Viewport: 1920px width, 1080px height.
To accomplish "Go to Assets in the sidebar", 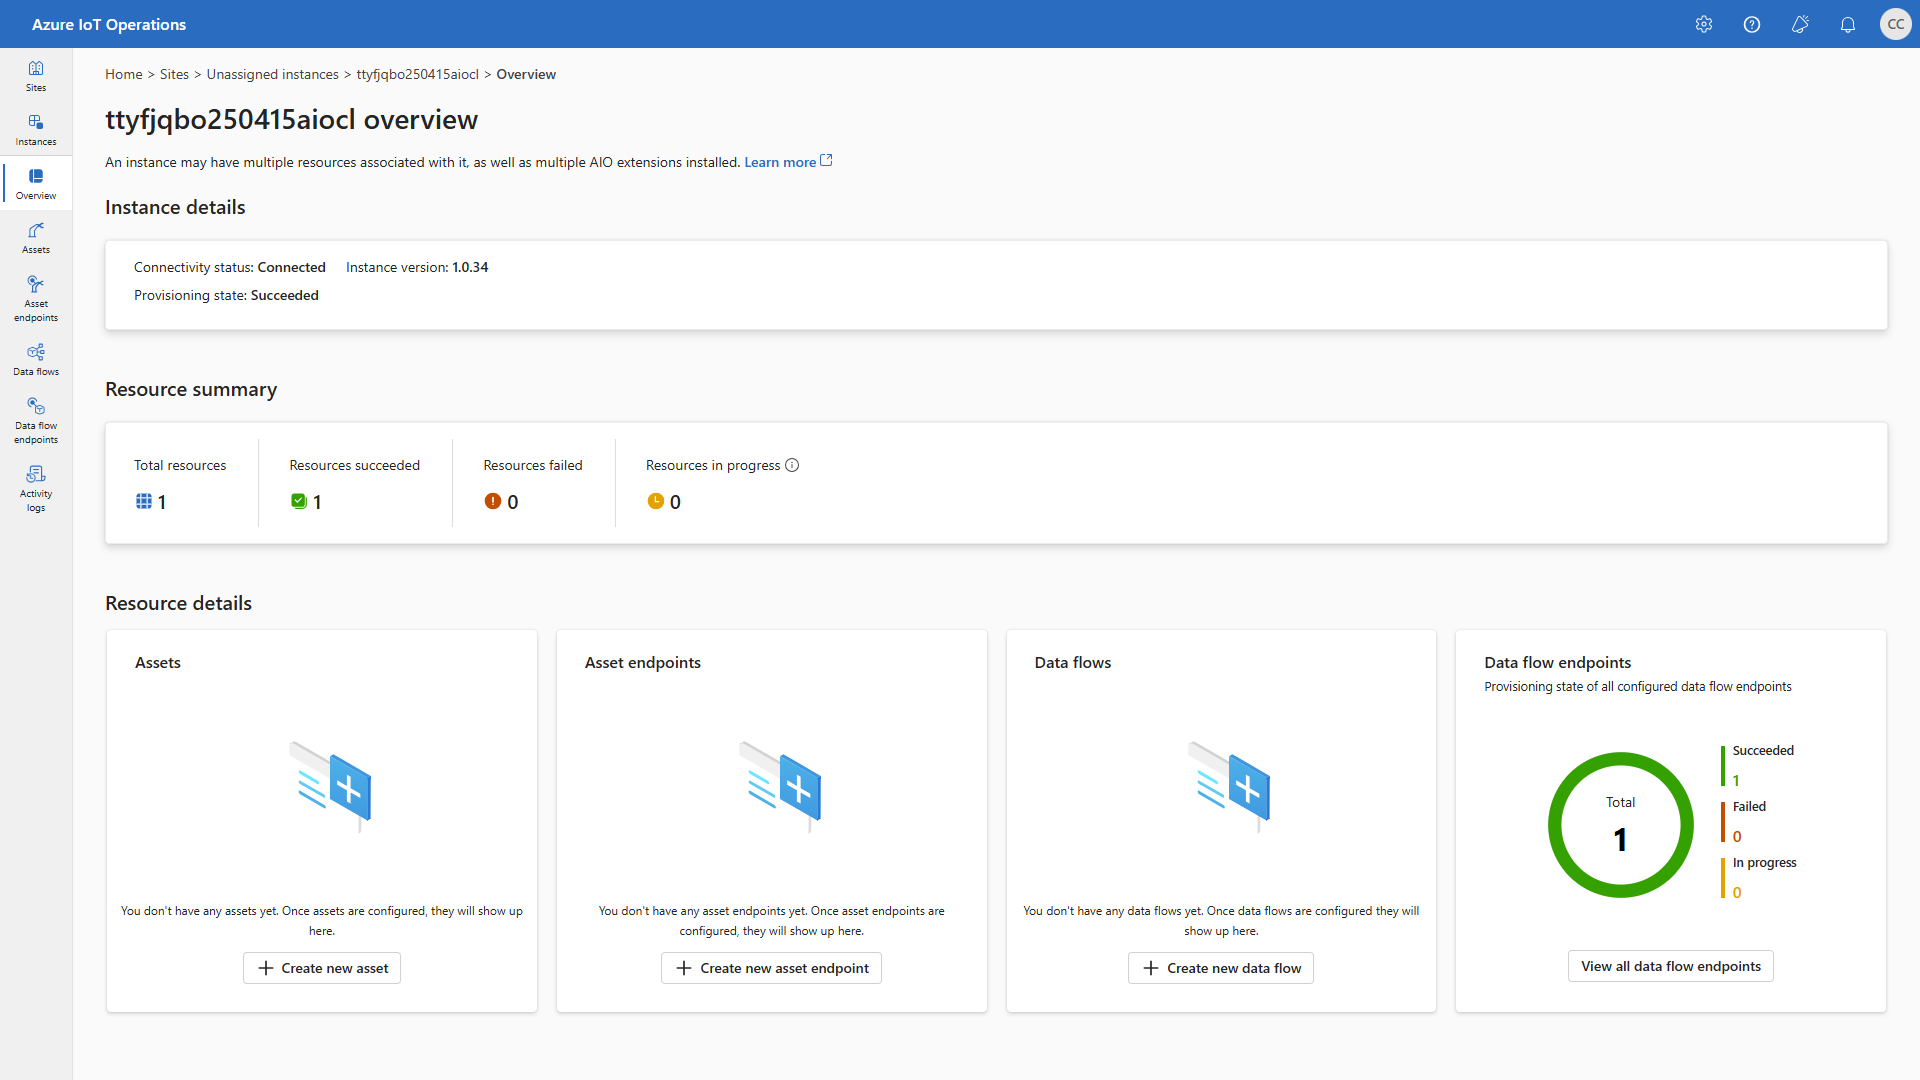I will pos(36,238).
